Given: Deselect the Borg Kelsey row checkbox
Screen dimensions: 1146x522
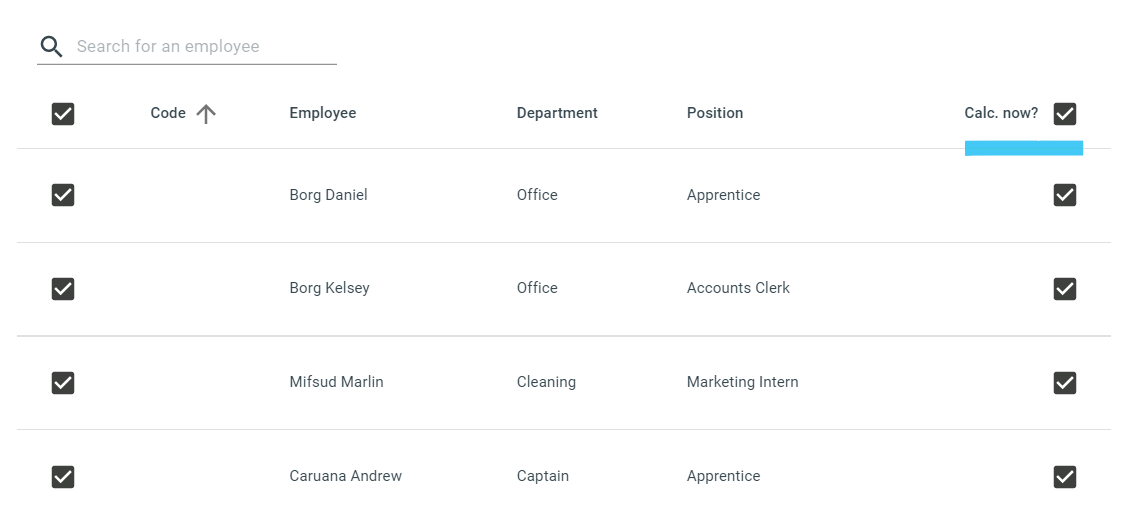Looking at the screenshot, I should point(63,289).
